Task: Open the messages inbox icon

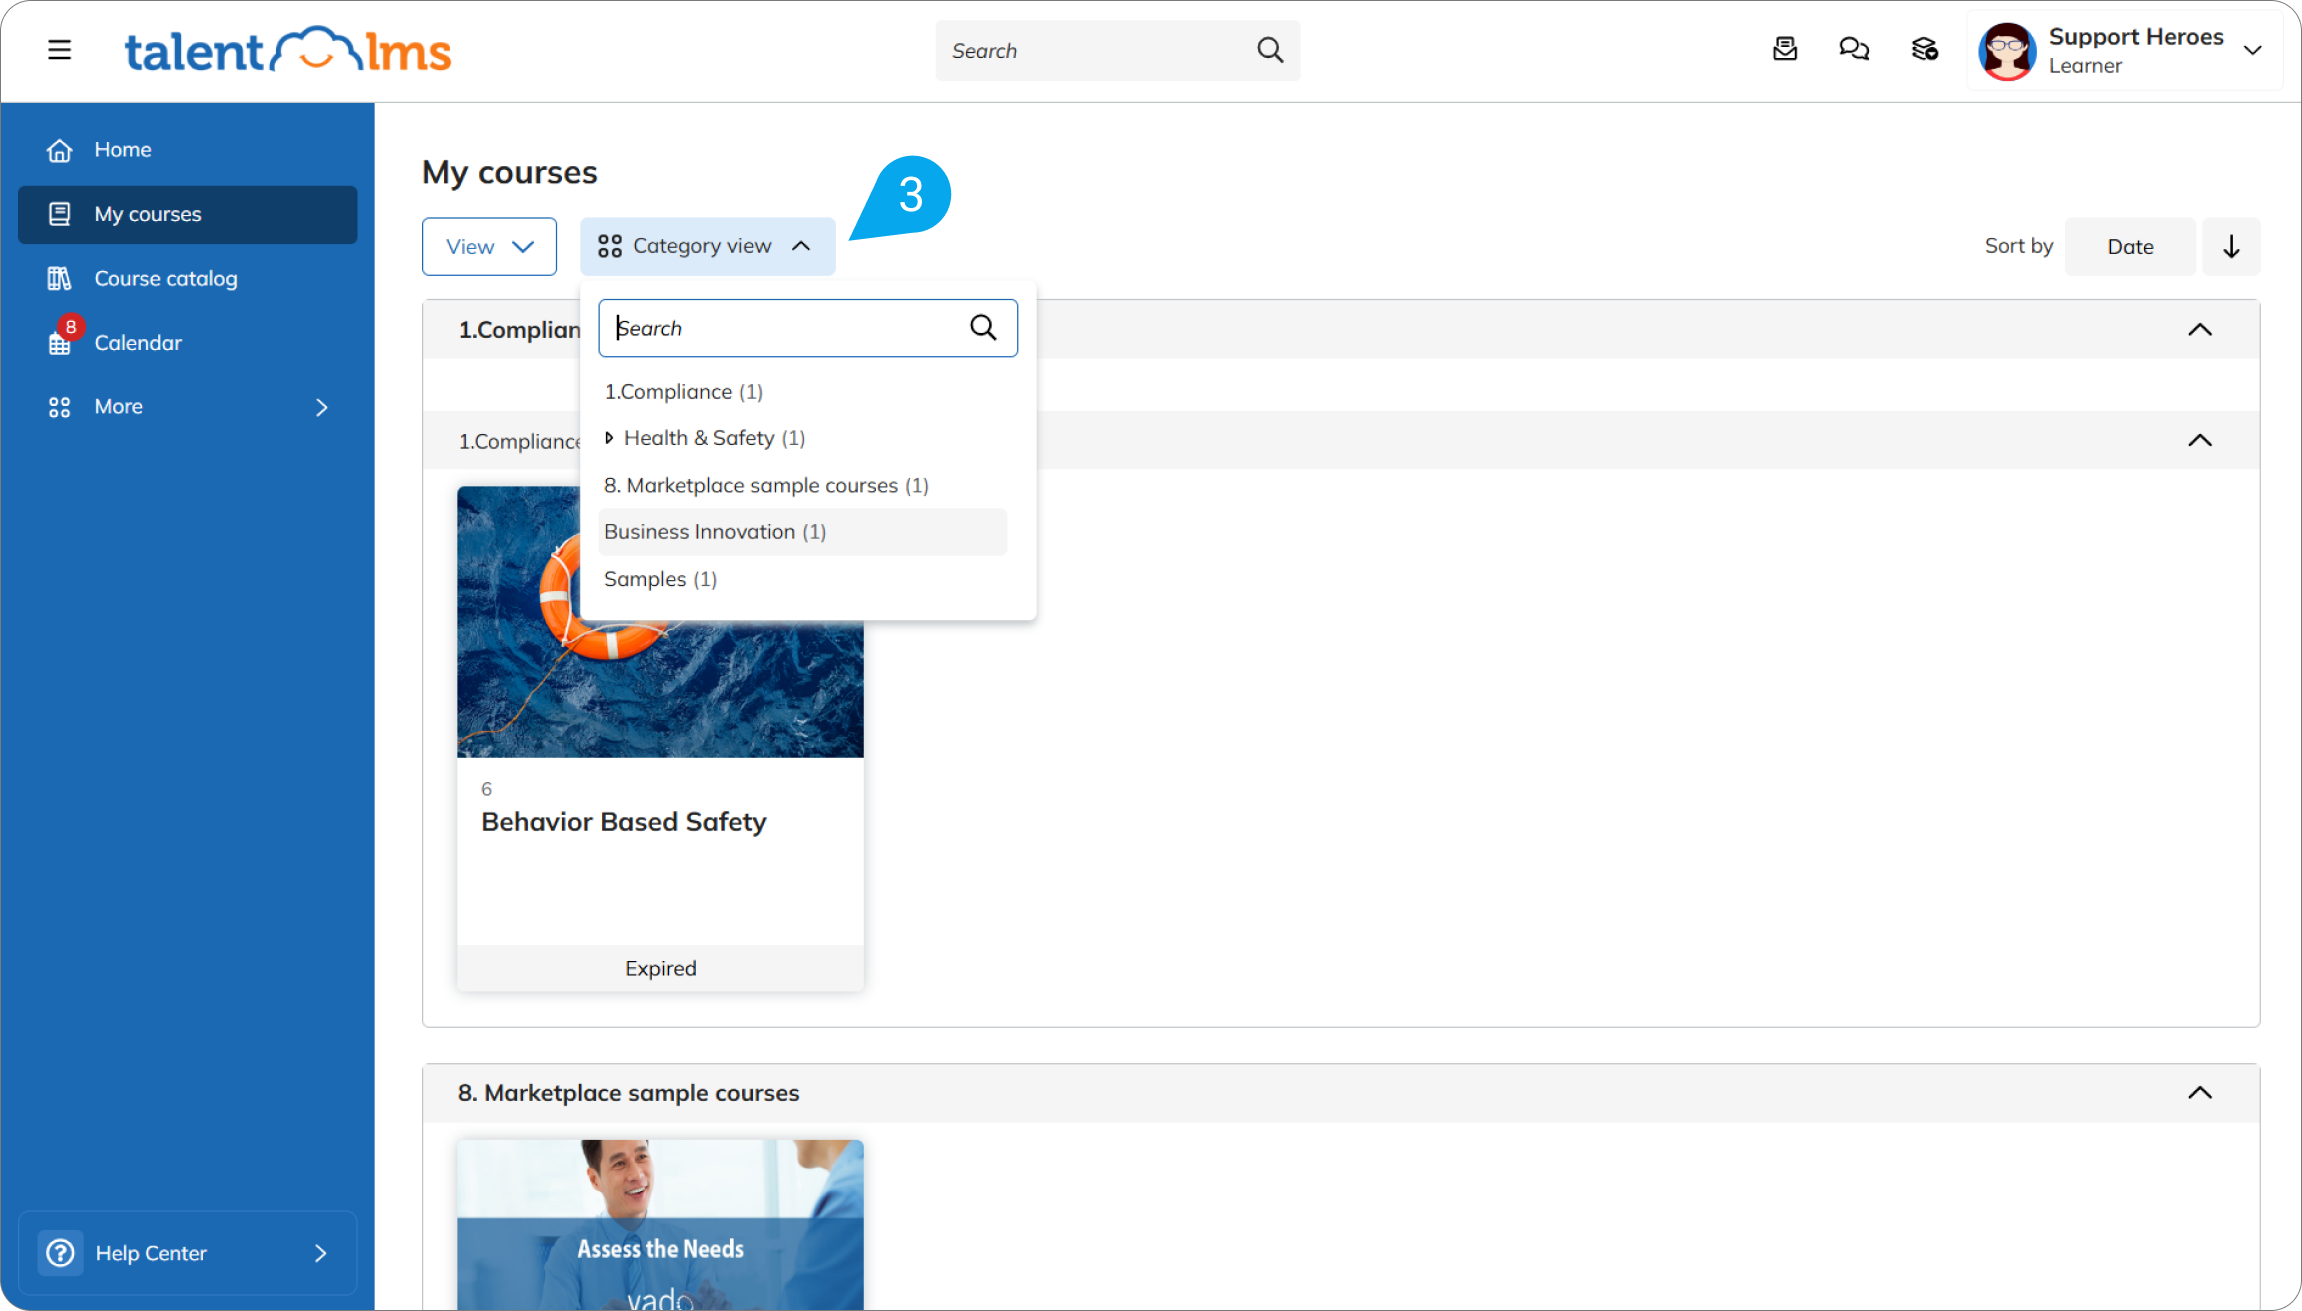Action: (1785, 49)
